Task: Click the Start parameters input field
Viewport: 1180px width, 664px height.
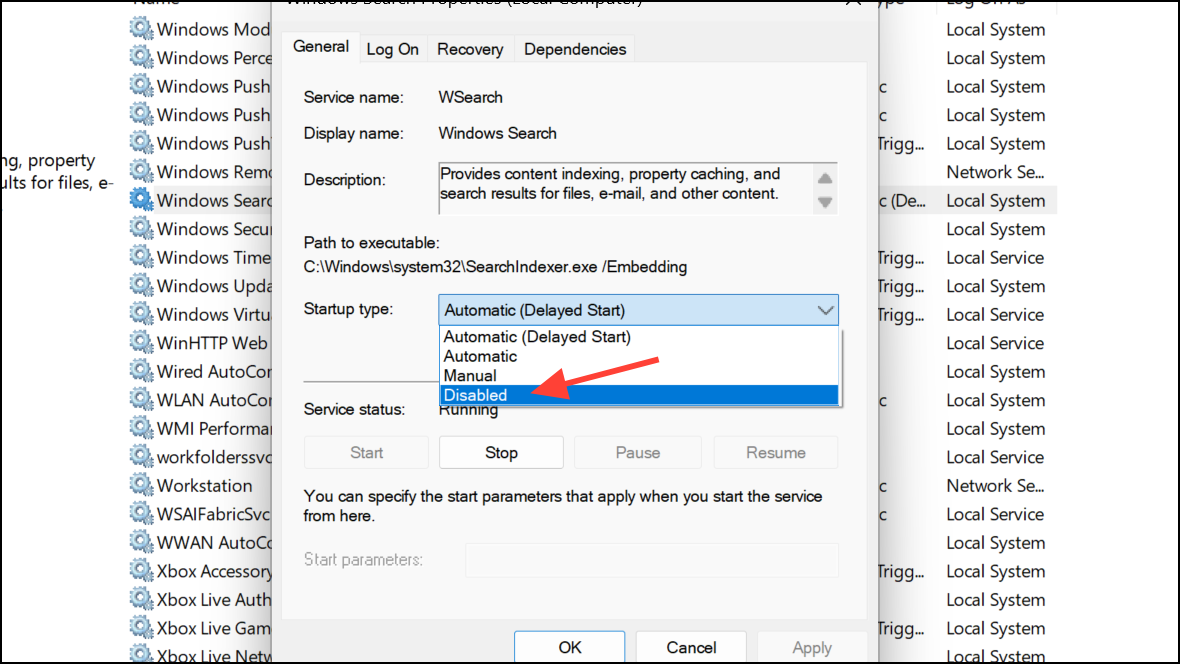Action: (652, 560)
